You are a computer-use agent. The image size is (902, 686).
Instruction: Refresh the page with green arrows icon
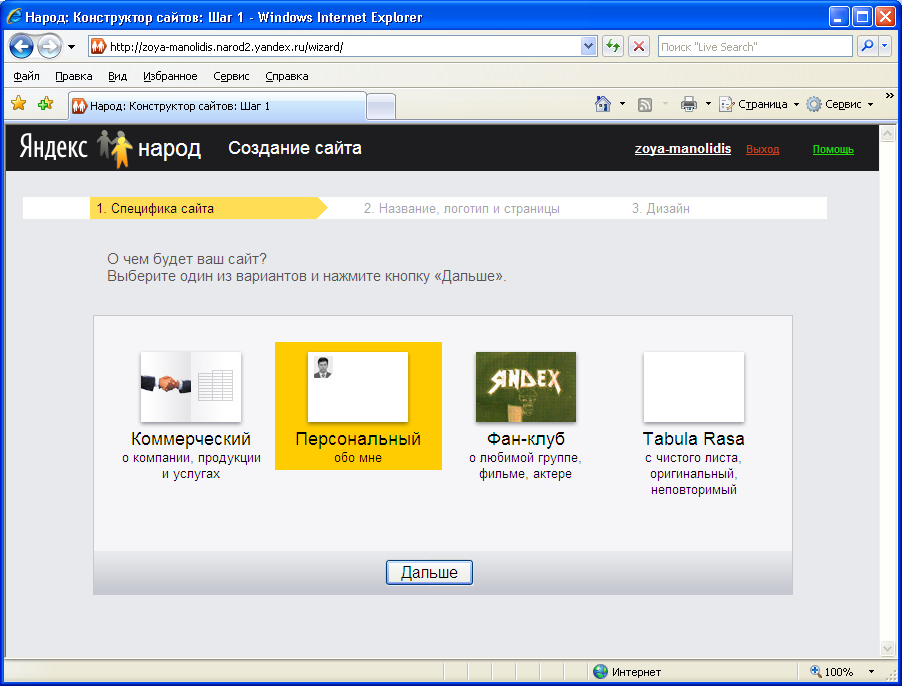[613, 47]
